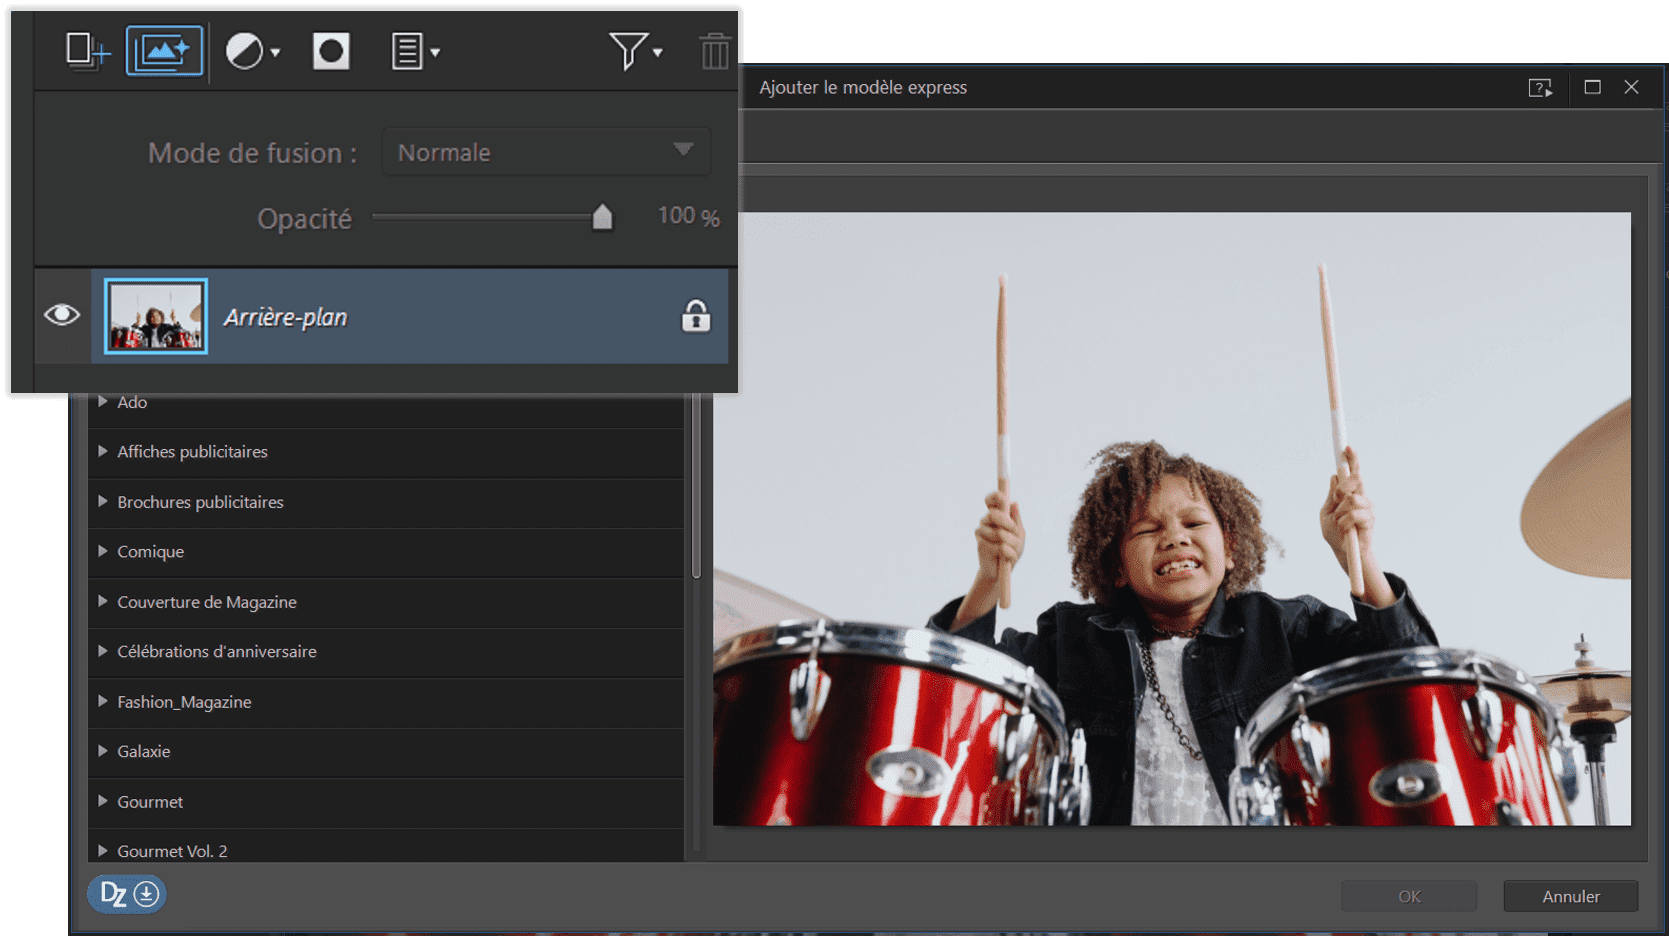Click the Arrière-plan layer name
Screen dimensions: 1669x936
pyautogui.click(x=285, y=317)
